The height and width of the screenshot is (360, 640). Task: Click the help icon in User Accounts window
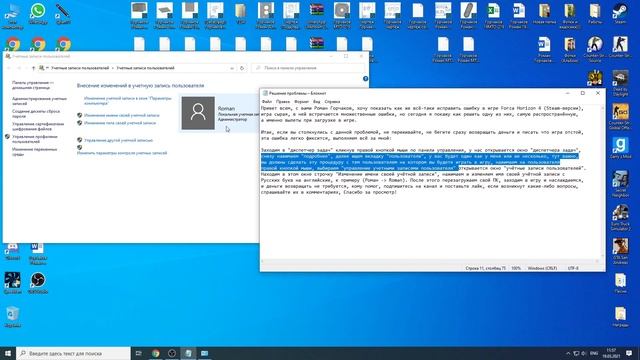pyautogui.click(x=365, y=78)
